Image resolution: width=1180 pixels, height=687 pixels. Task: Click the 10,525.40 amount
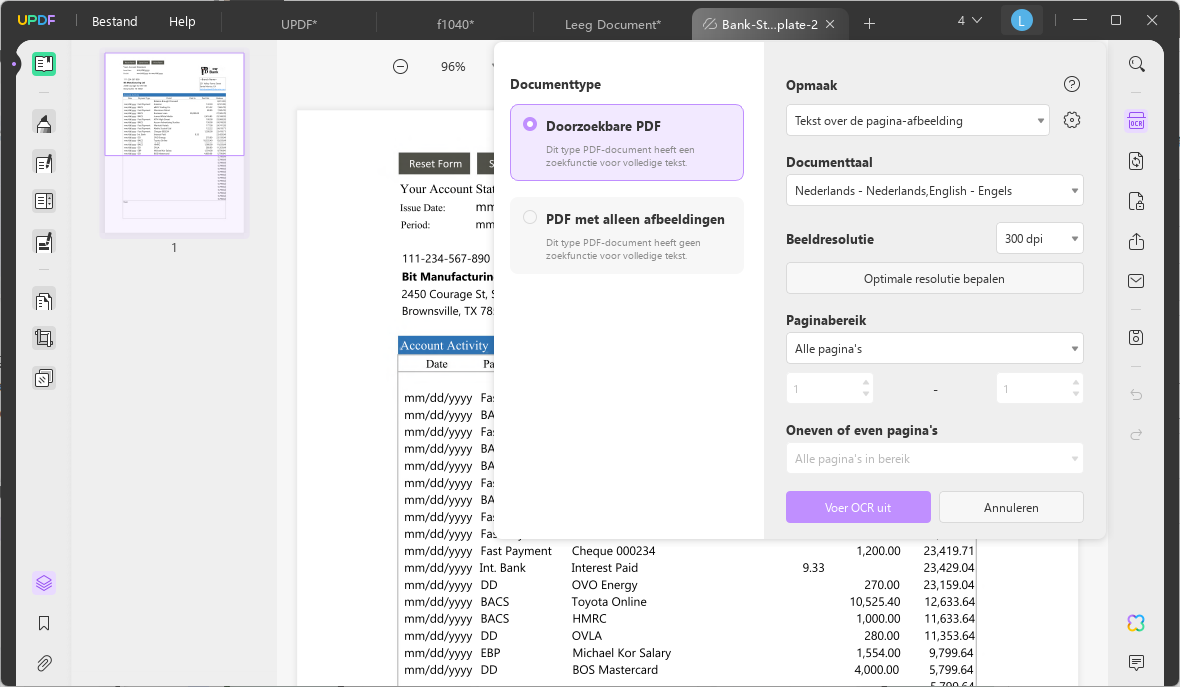(874, 601)
